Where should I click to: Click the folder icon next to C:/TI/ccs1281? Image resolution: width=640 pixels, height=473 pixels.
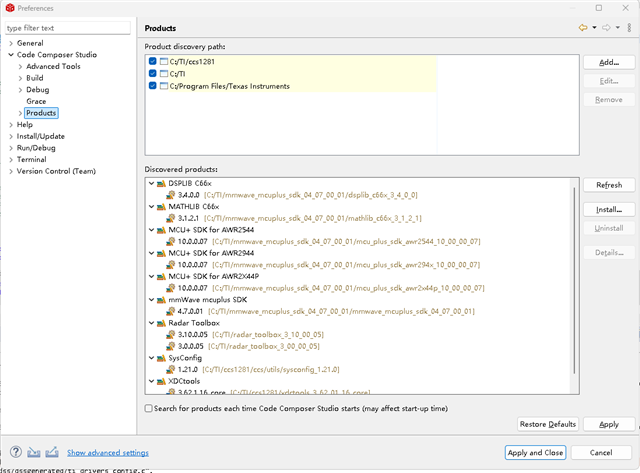click(x=164, y=62)
